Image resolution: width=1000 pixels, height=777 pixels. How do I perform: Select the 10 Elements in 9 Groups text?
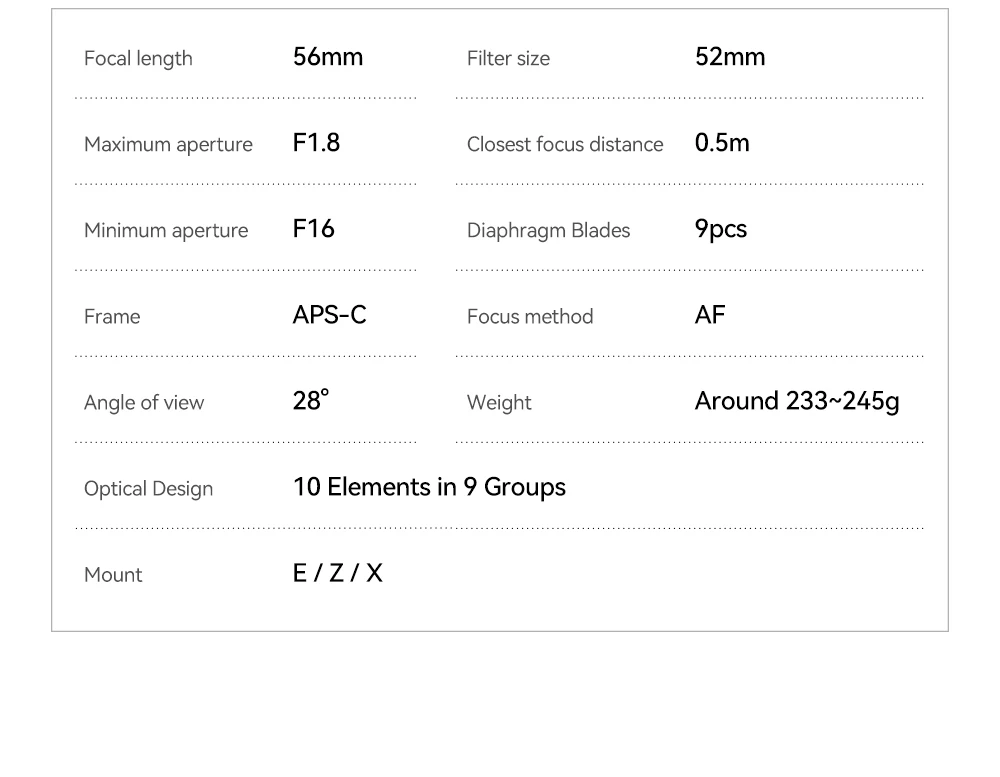[x=429, y=487]
